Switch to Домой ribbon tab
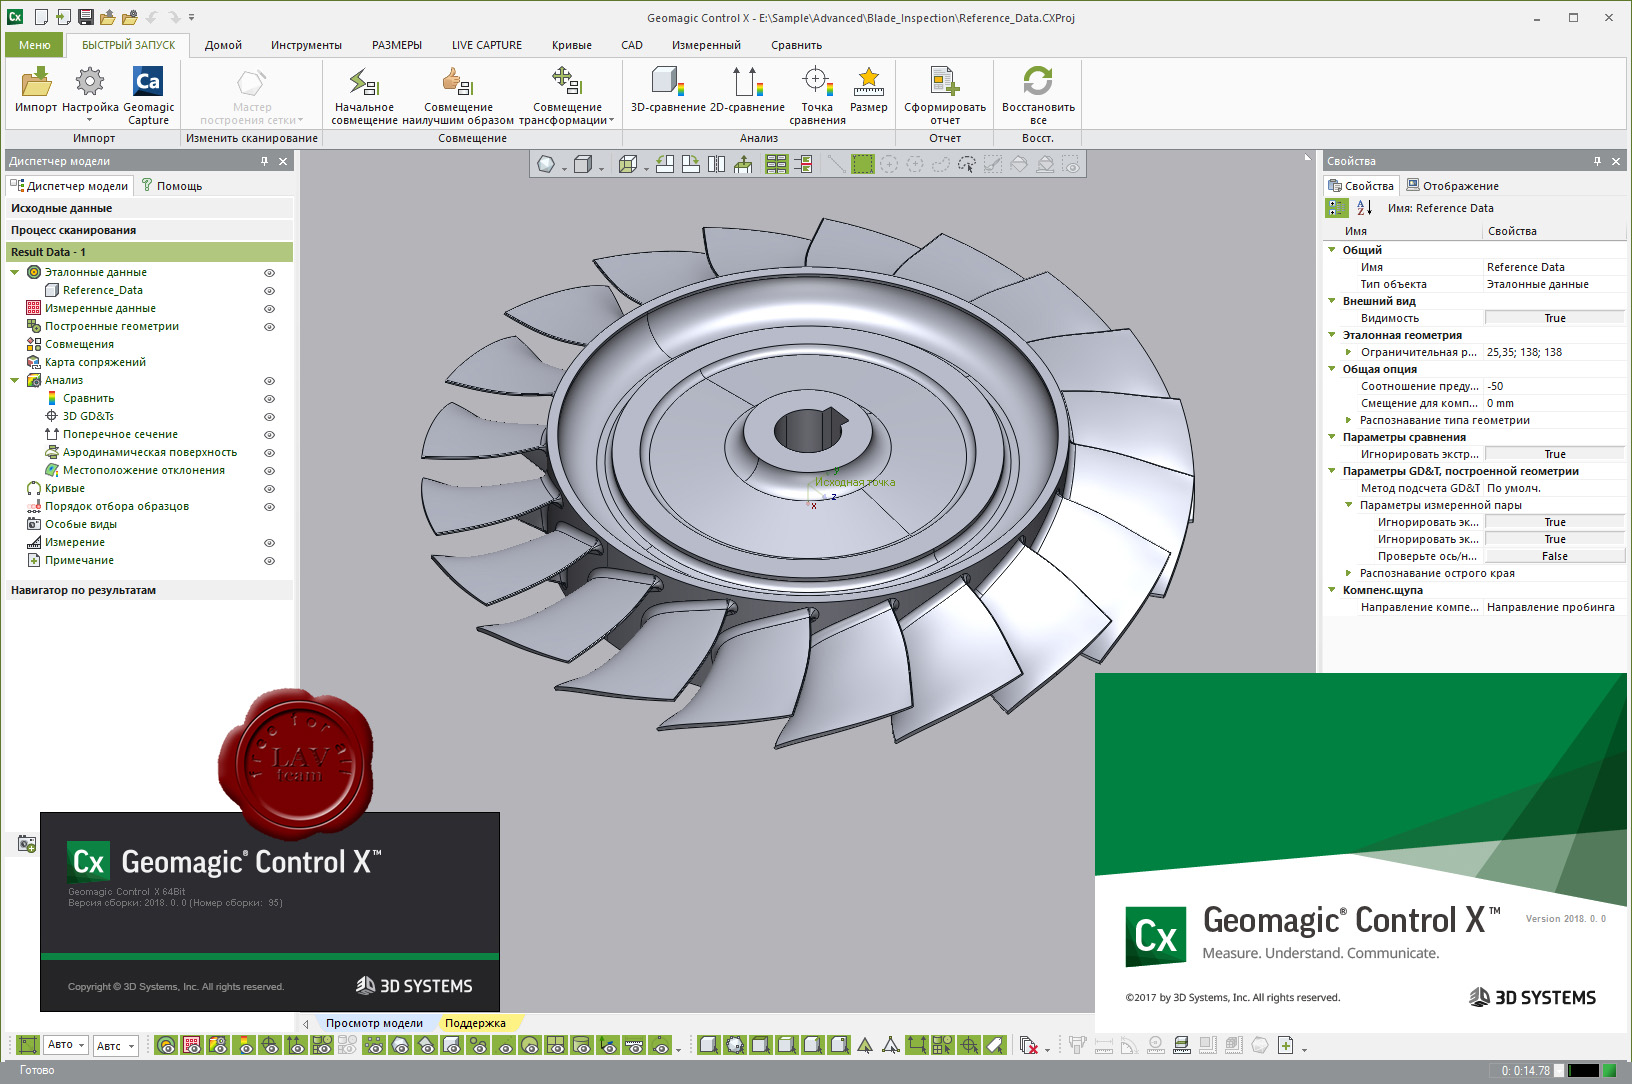1632x1084 pixels. 223,45
